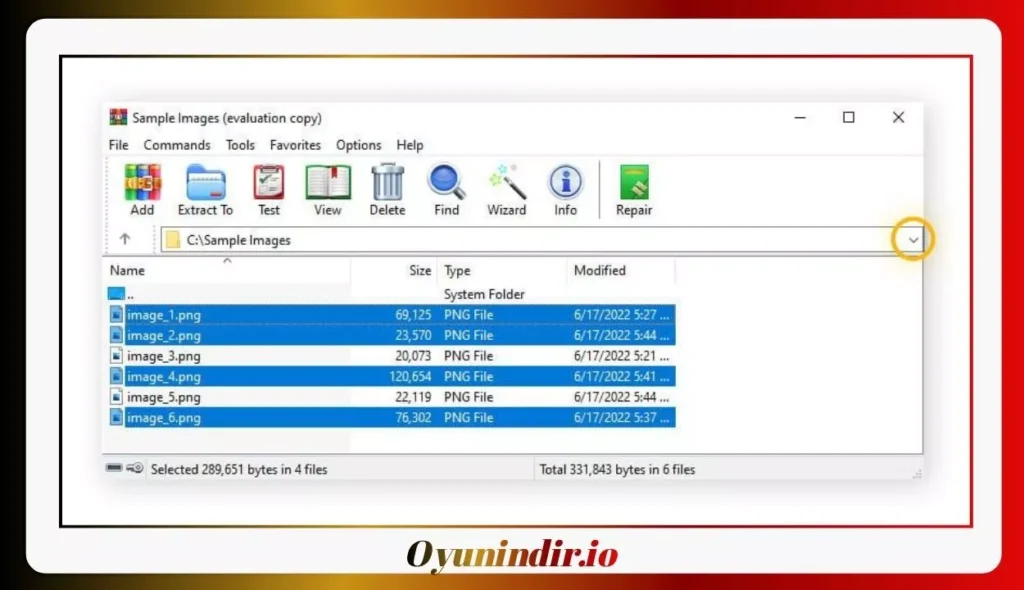Click the image_5.png file icon
Viewport: 1024px width, 590px height.
click(116, 397)
